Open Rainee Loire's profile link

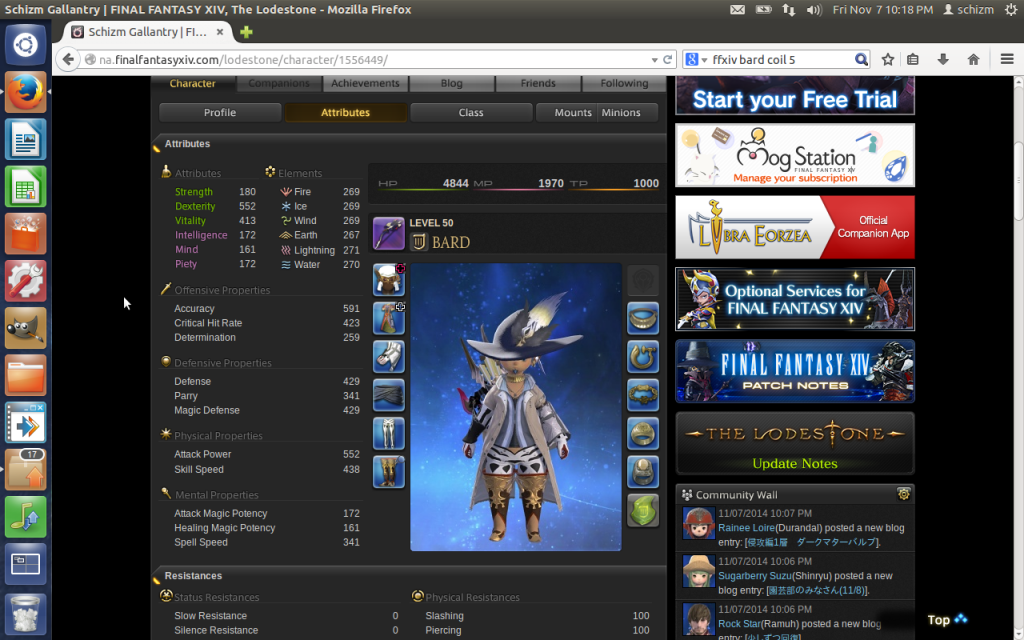point(746,528)
